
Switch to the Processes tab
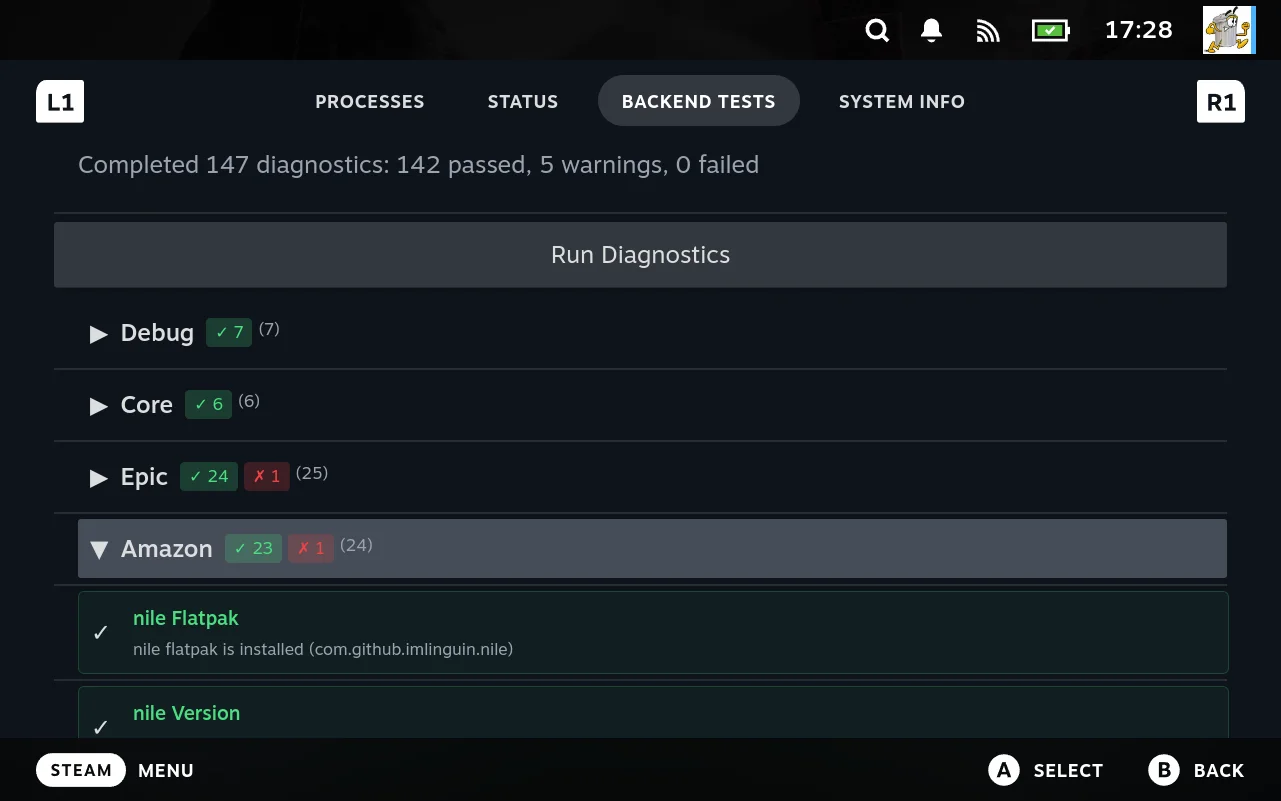coord(370,101)
